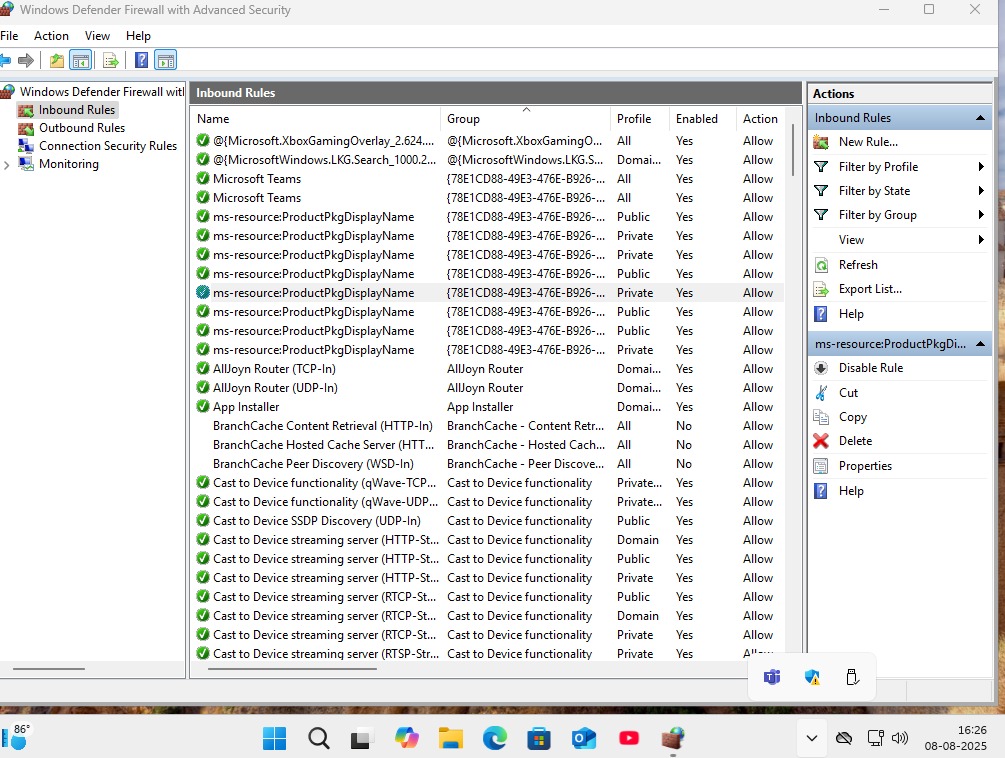1005x758 pixels.
Task: Click the Export List toolbar icon
Action: pyautogui.click(x=111, y=61)
